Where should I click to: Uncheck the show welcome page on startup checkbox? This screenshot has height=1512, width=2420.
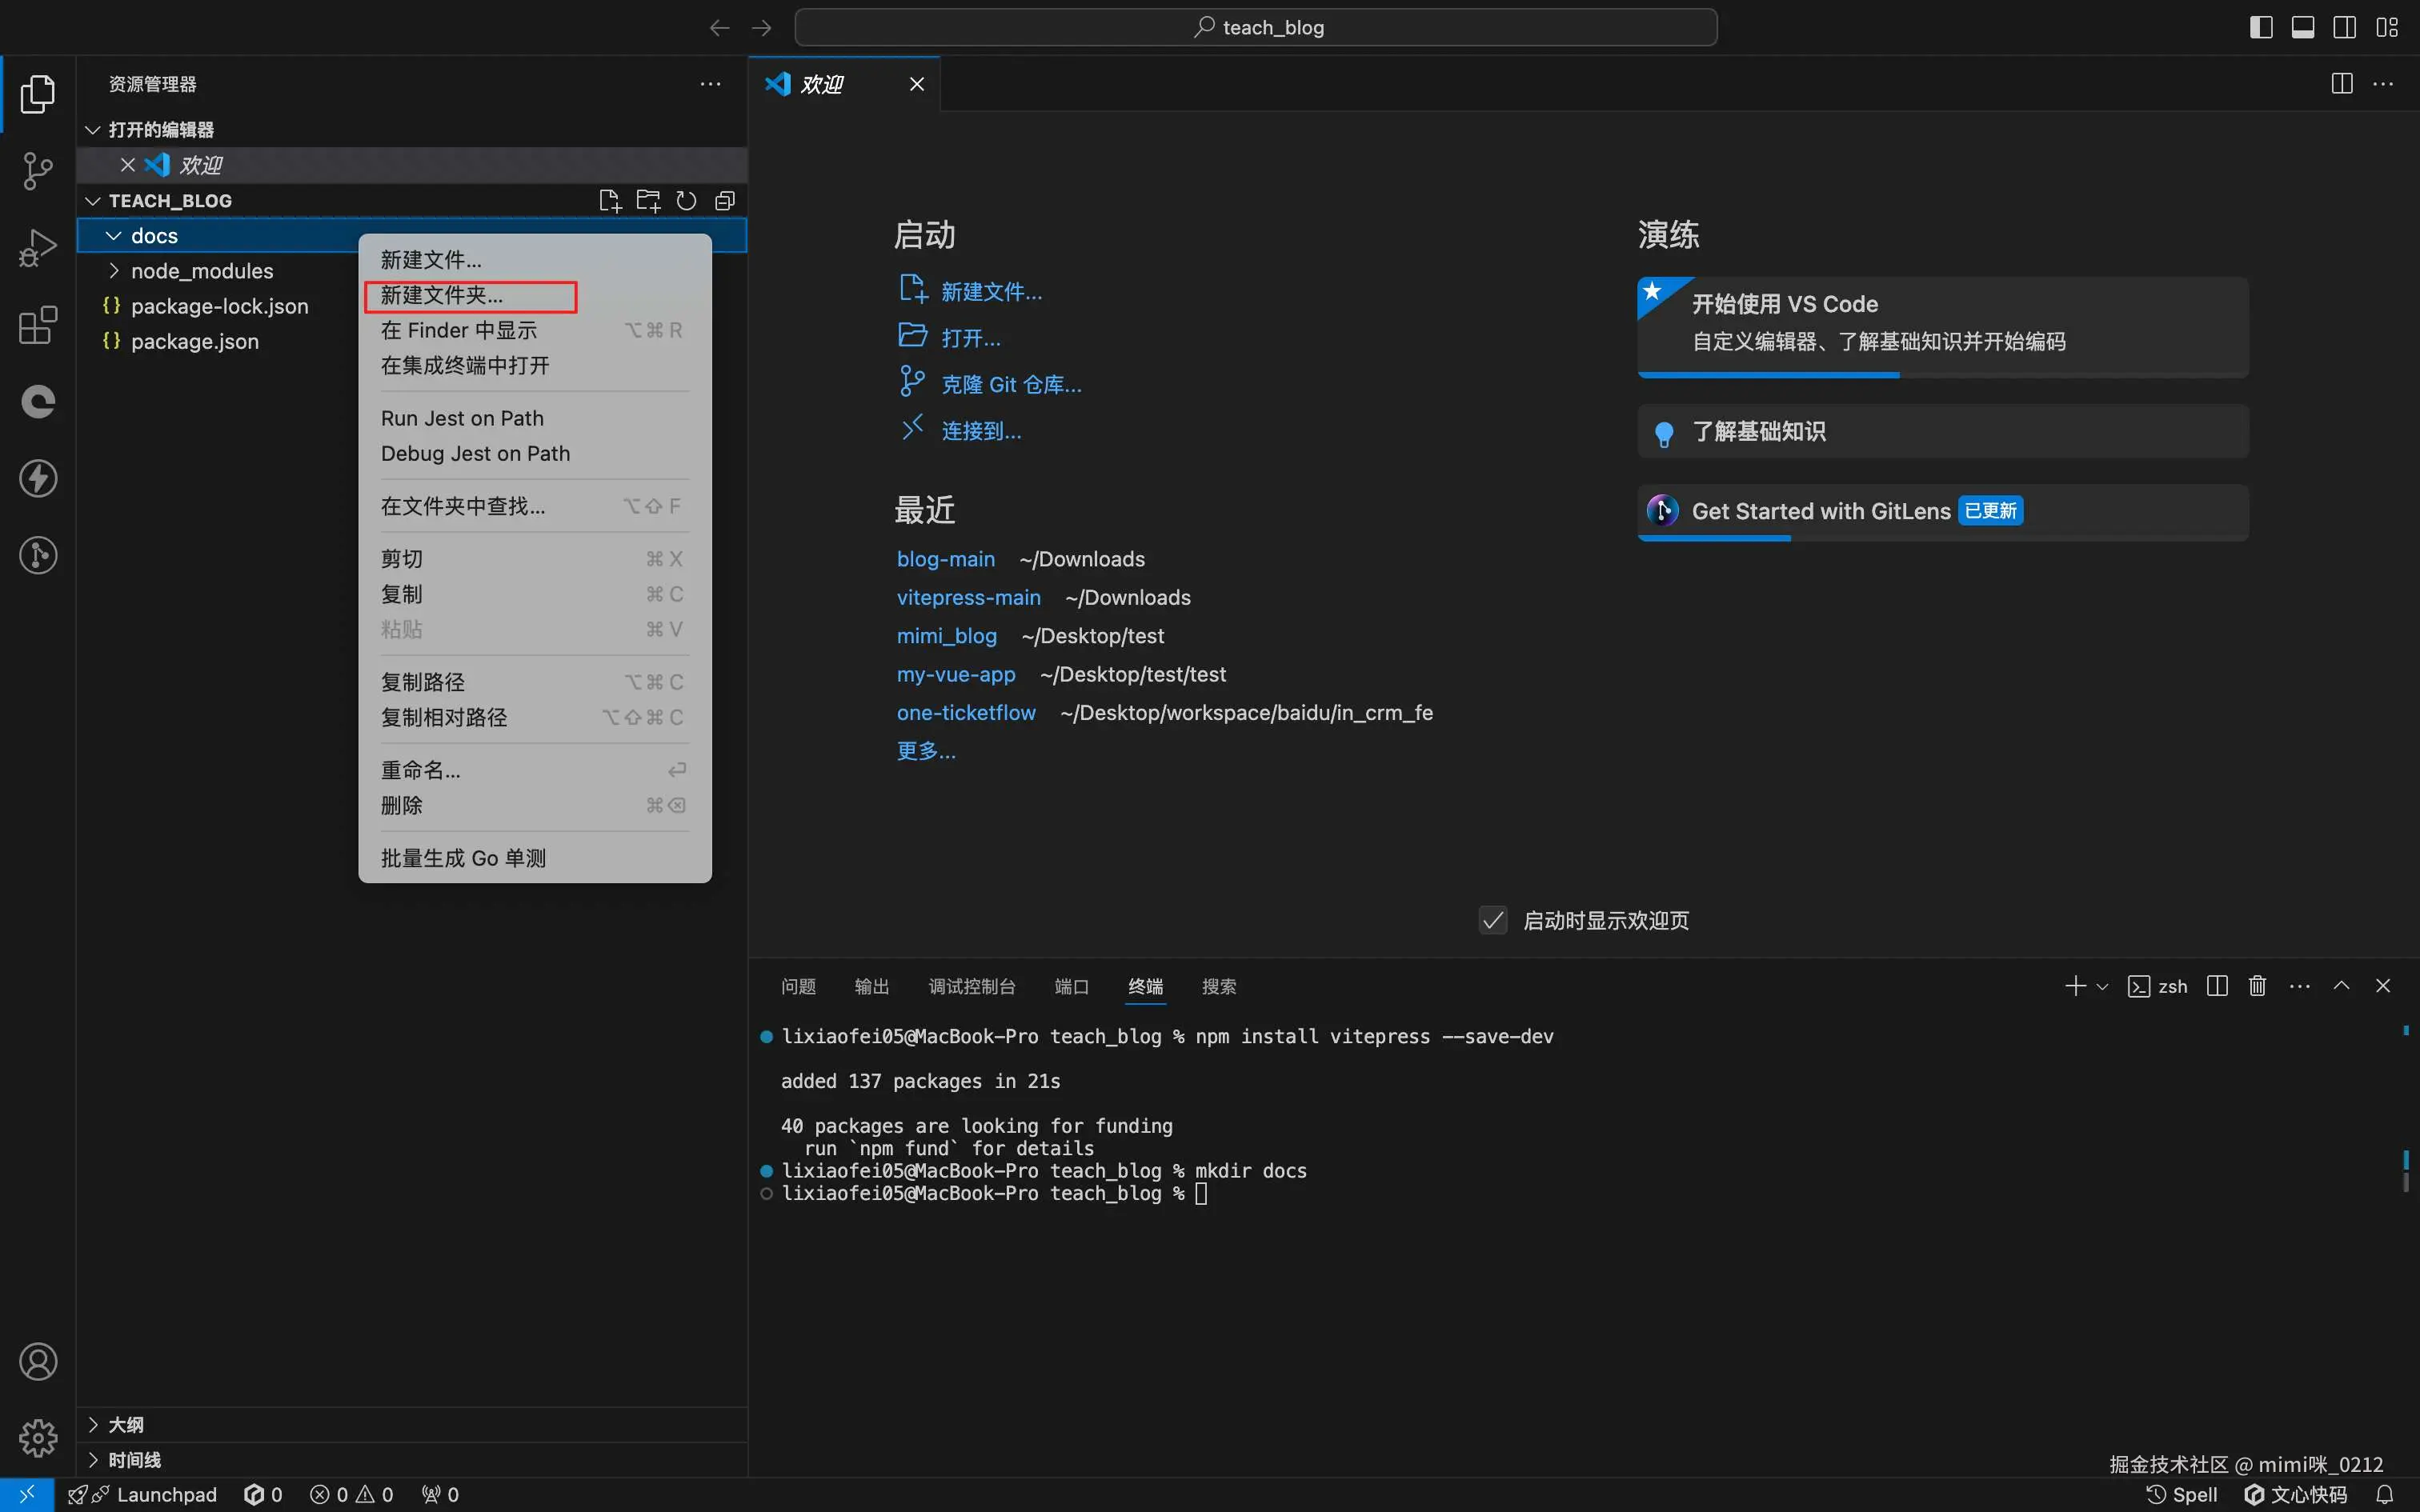tap(1493, 920)
